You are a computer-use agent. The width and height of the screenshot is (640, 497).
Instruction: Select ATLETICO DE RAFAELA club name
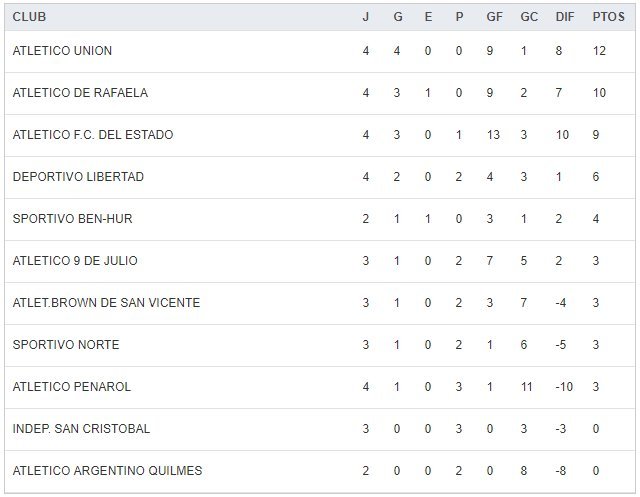(x=80, y=93)
